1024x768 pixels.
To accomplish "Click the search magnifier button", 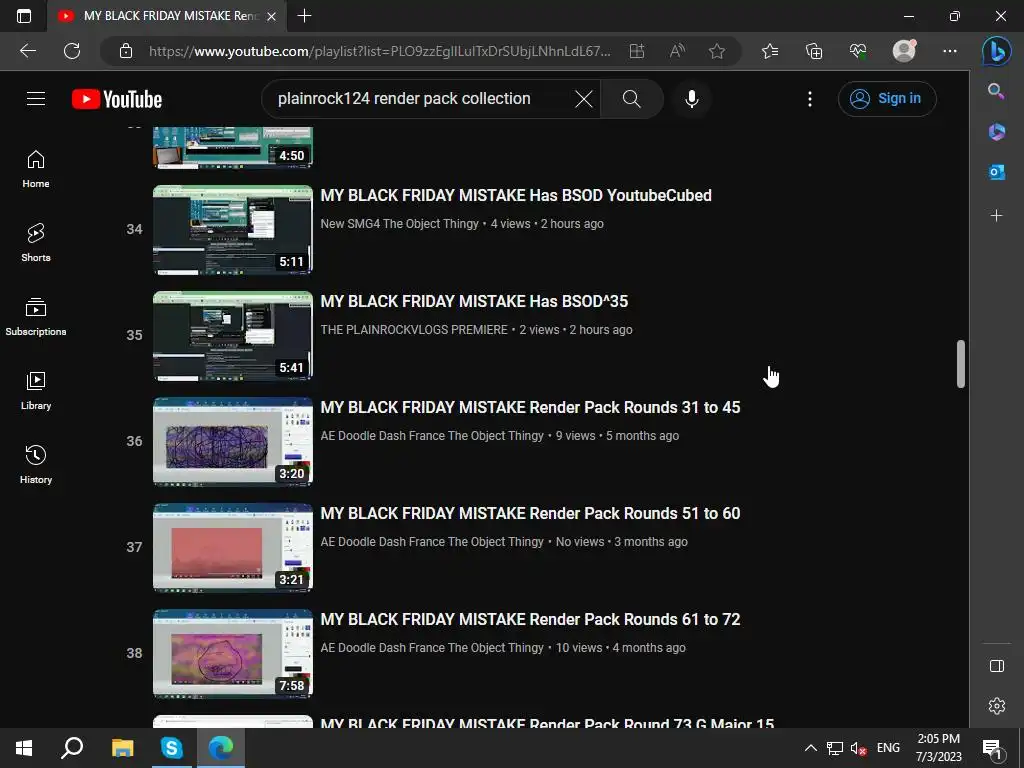I will pyautogui.click(x=632, y=99).
